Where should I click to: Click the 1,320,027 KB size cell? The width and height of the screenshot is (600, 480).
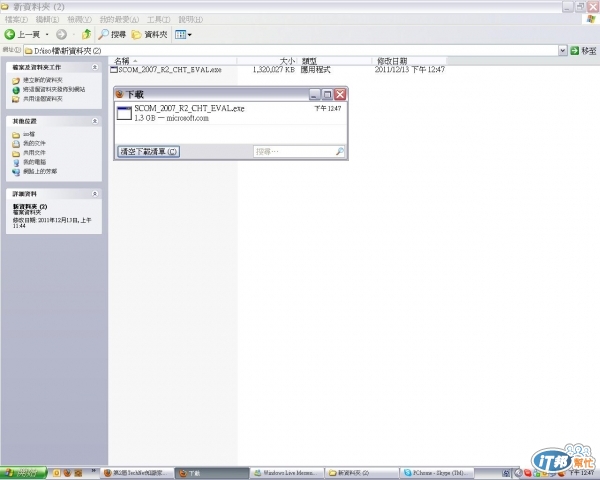pos(273,70)
